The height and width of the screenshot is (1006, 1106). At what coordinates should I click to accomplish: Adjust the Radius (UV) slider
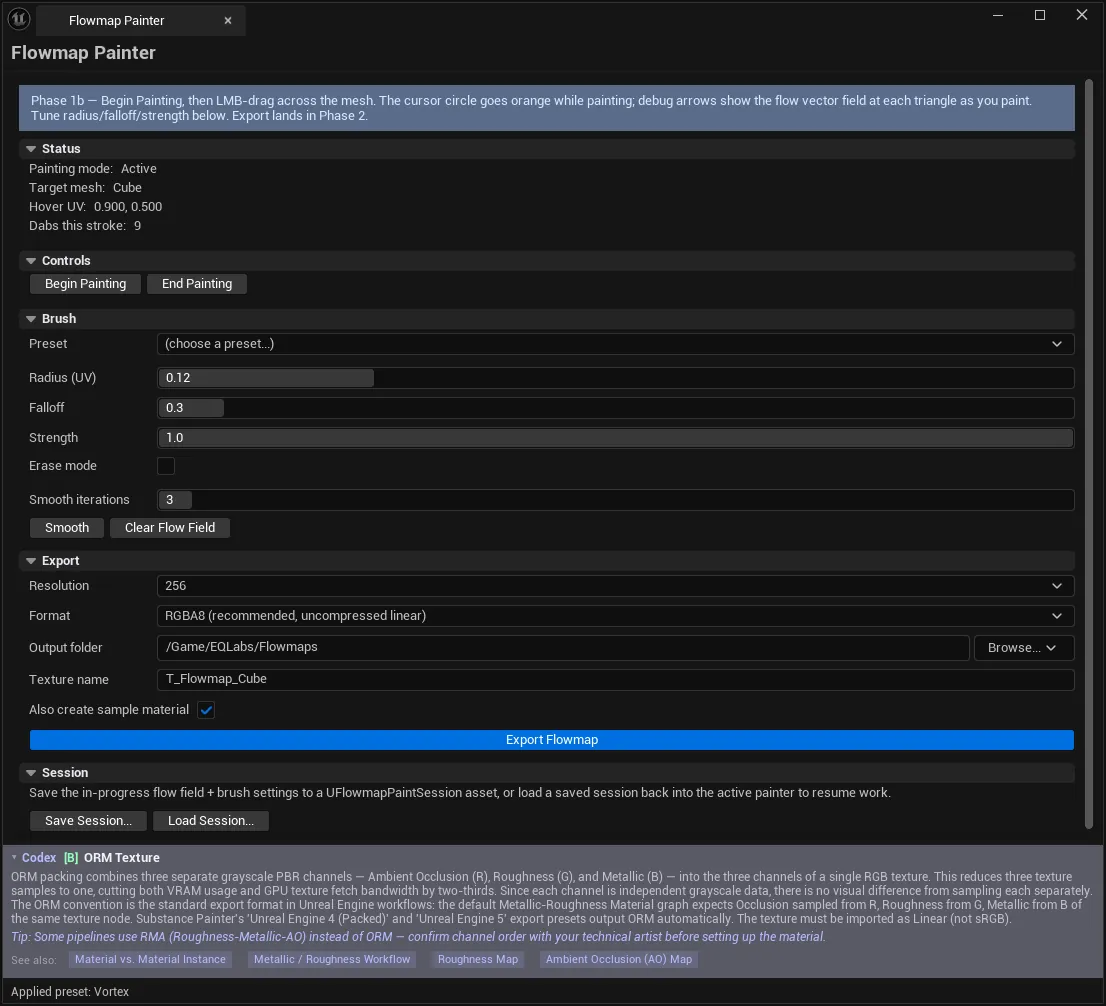(615, 378)
